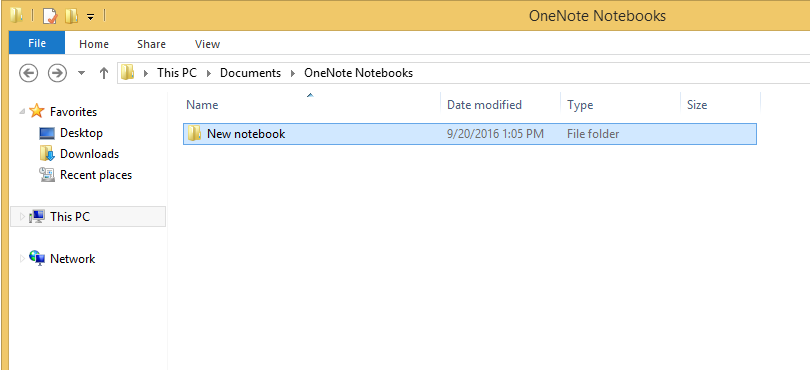Expand the This PC tree node
Viewport: 810px width, 372px height.
[22, 216]
